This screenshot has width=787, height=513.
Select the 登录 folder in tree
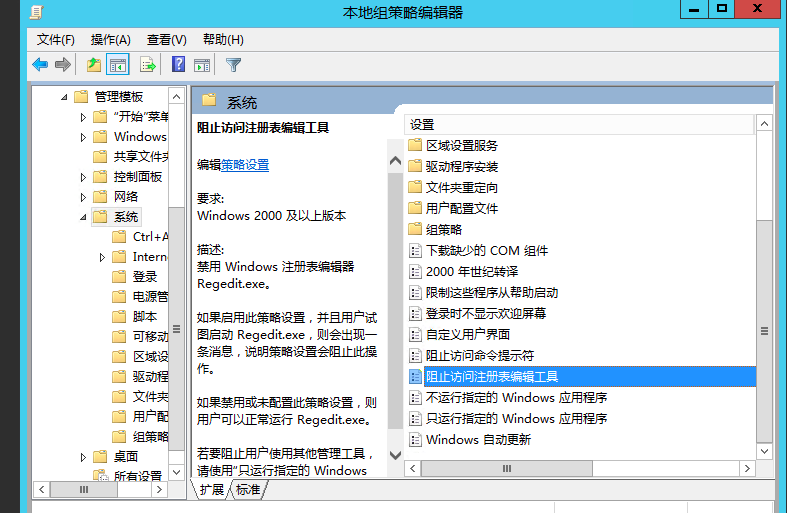(x=145, y=277)
